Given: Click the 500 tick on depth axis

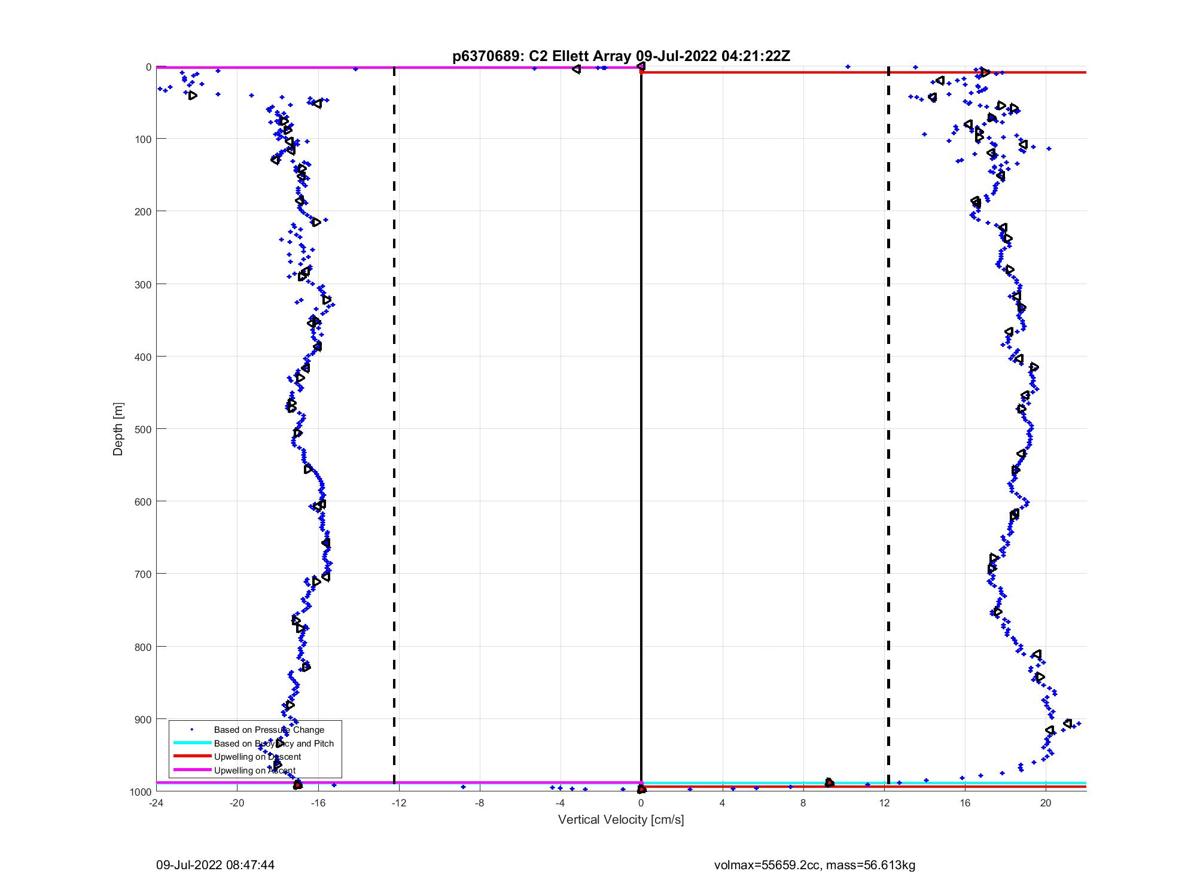Looking at the screenshot, I should [143, 429].
